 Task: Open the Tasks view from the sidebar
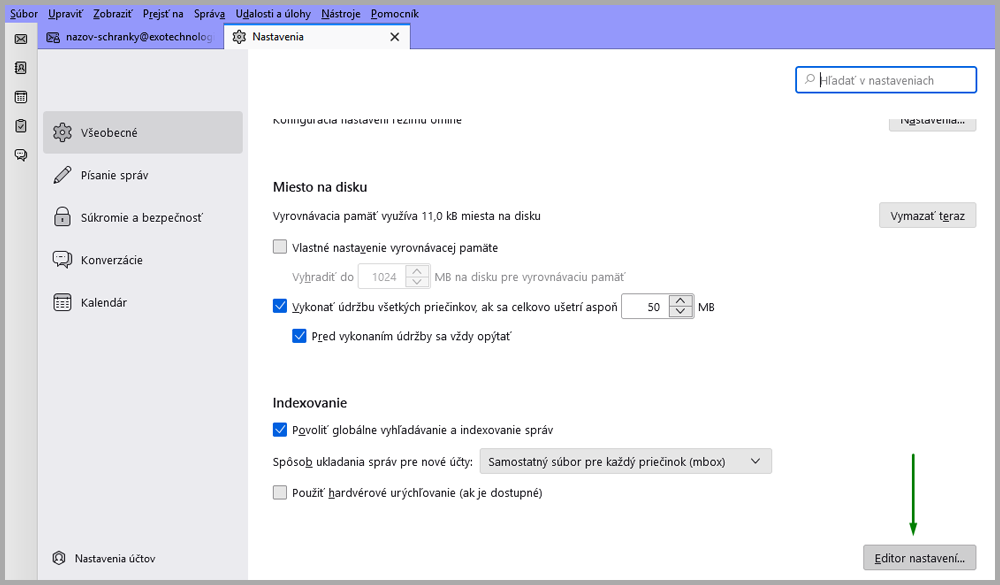(20, 126)
